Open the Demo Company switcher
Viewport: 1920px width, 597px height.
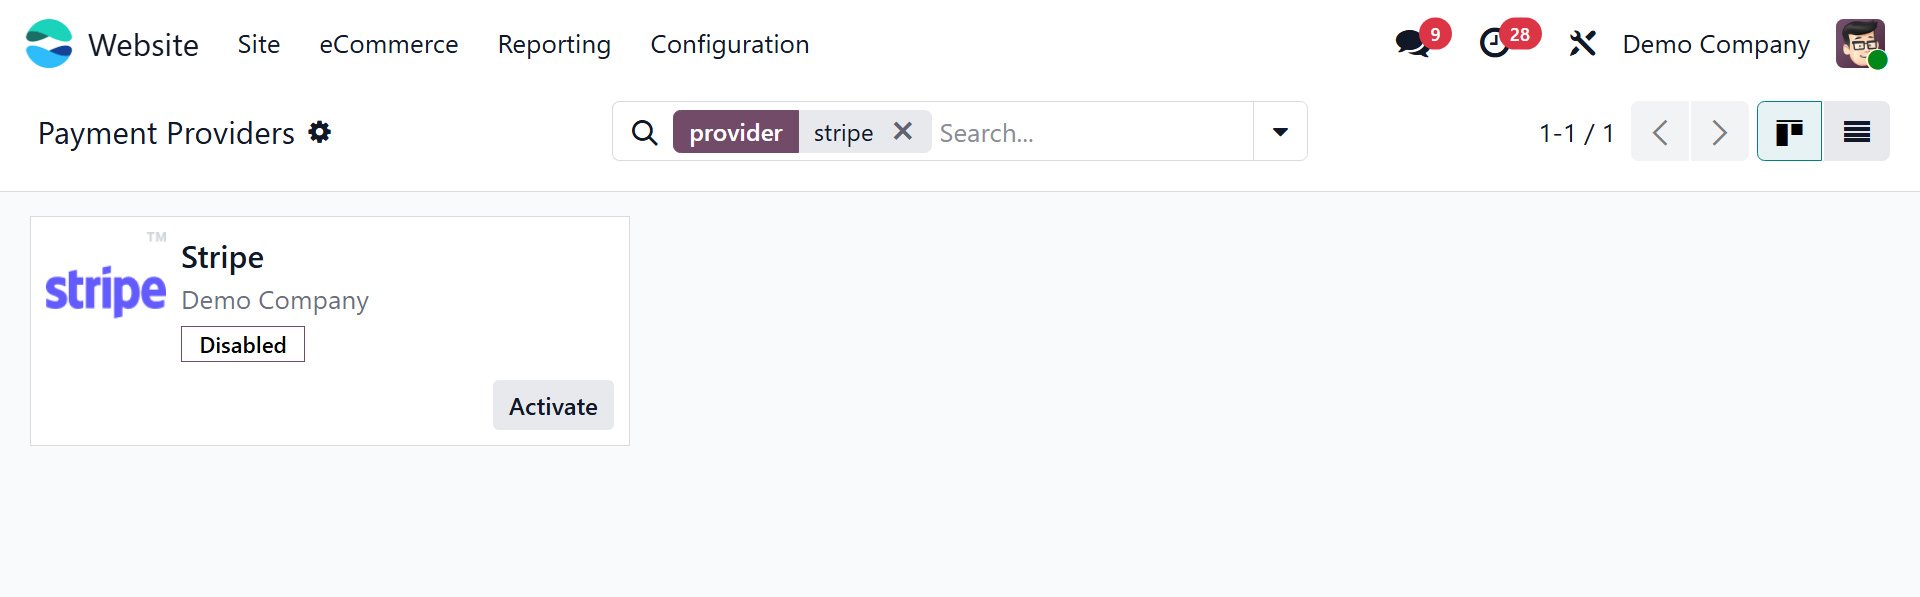pos(1716,44)
